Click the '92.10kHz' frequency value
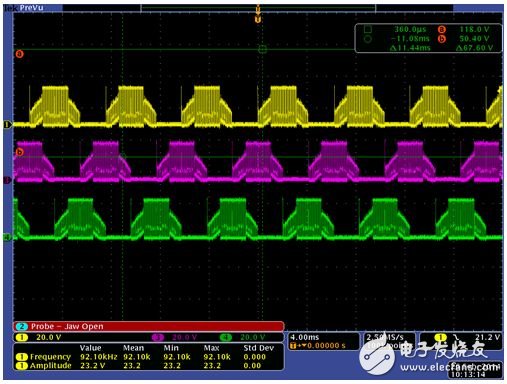507x384 pixels. [99, 357]
